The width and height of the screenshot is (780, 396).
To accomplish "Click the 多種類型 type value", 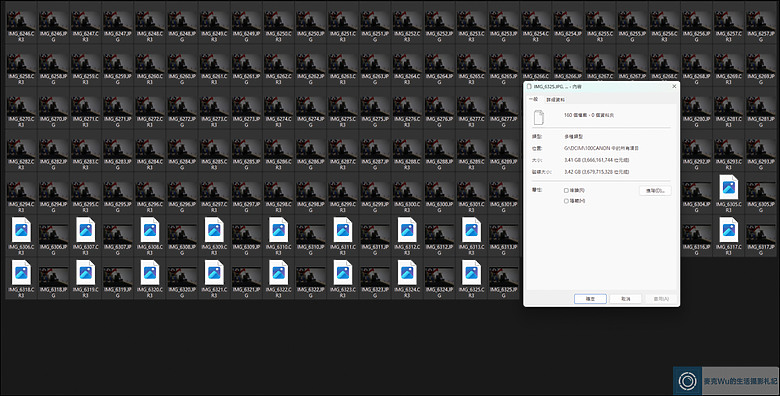I will 574,136.
